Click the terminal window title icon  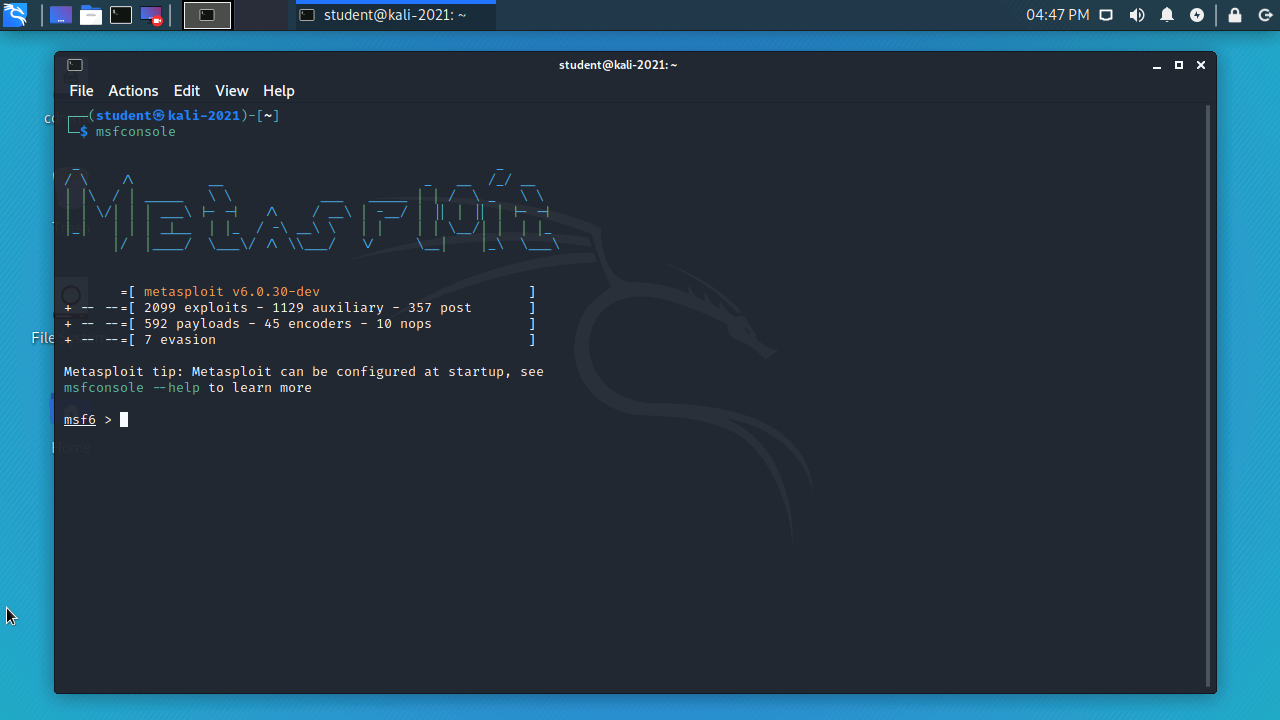click(75, 65)
